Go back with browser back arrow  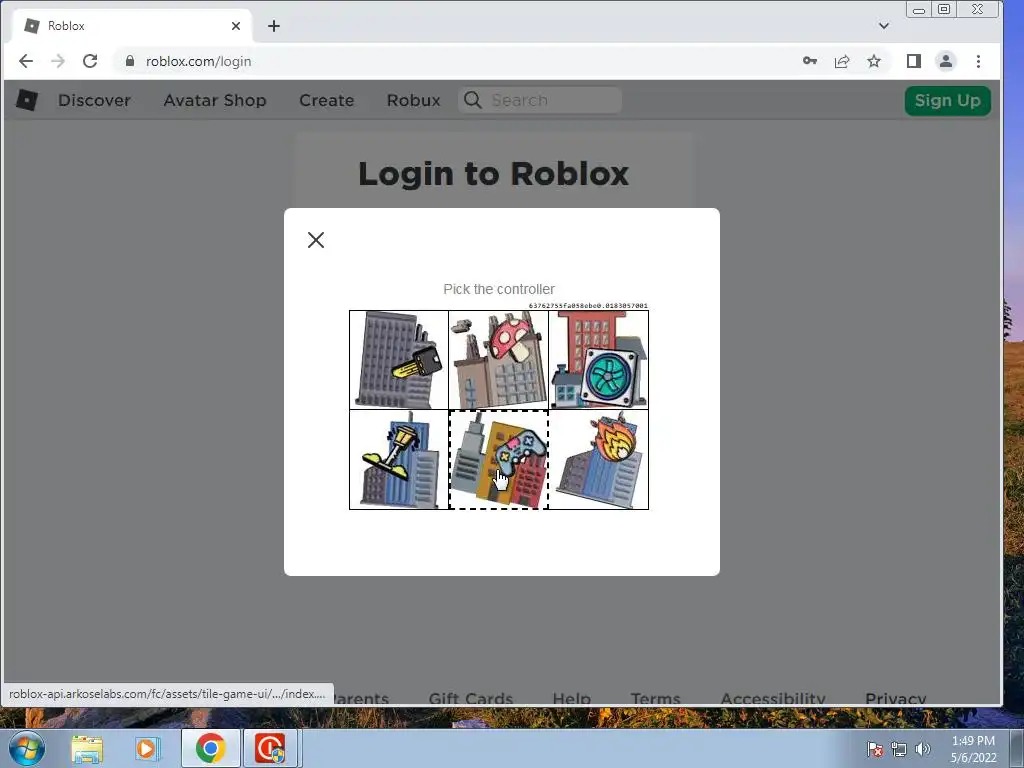point(26,61)
